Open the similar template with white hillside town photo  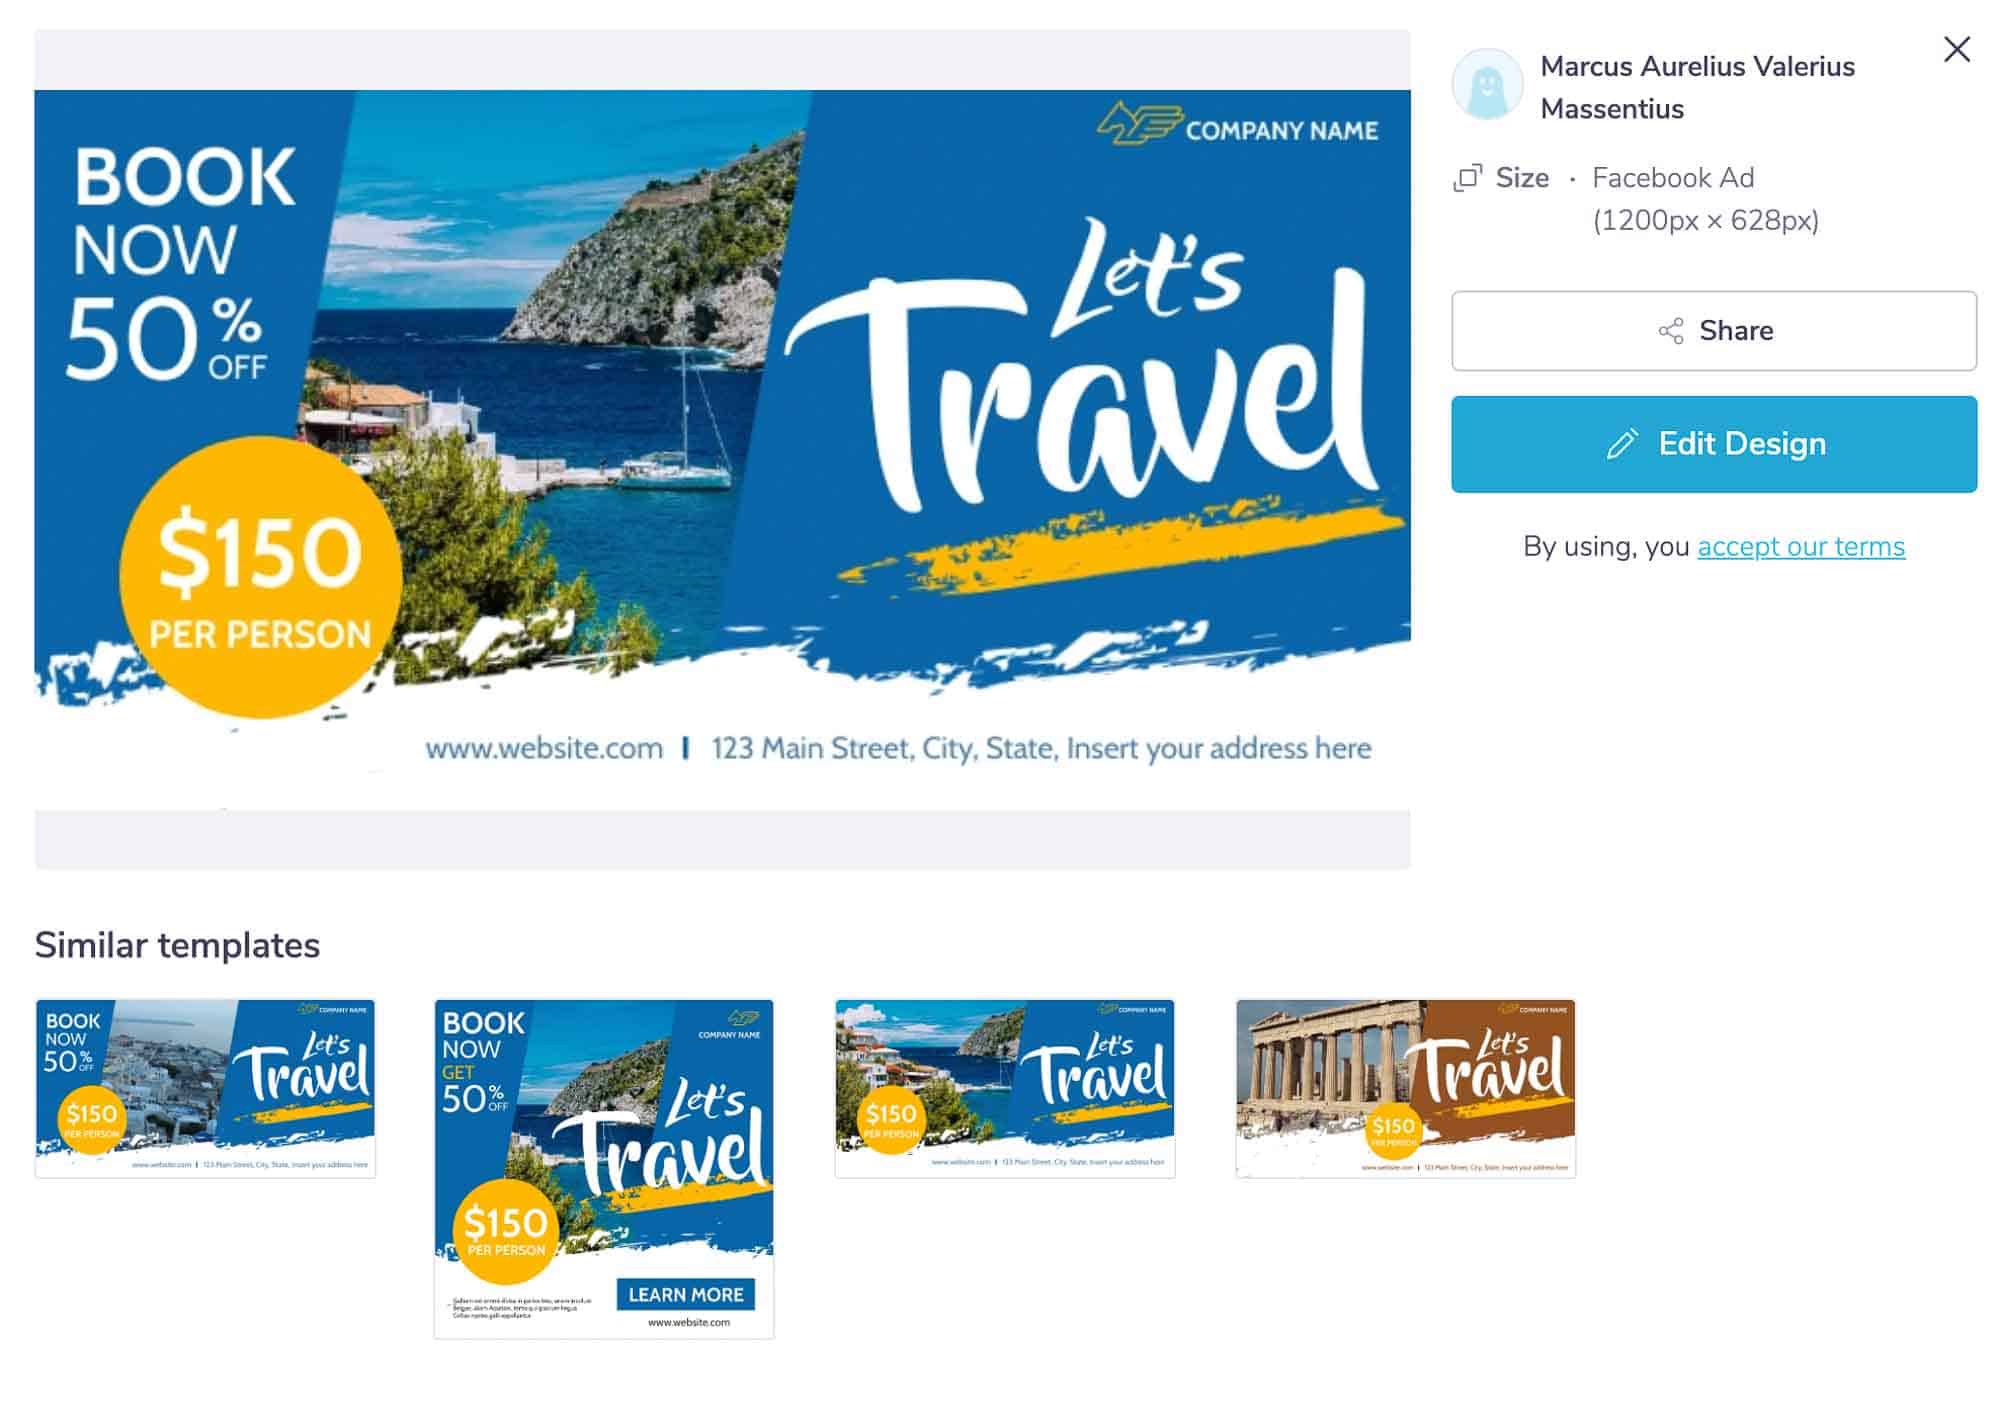(205, 1088)
